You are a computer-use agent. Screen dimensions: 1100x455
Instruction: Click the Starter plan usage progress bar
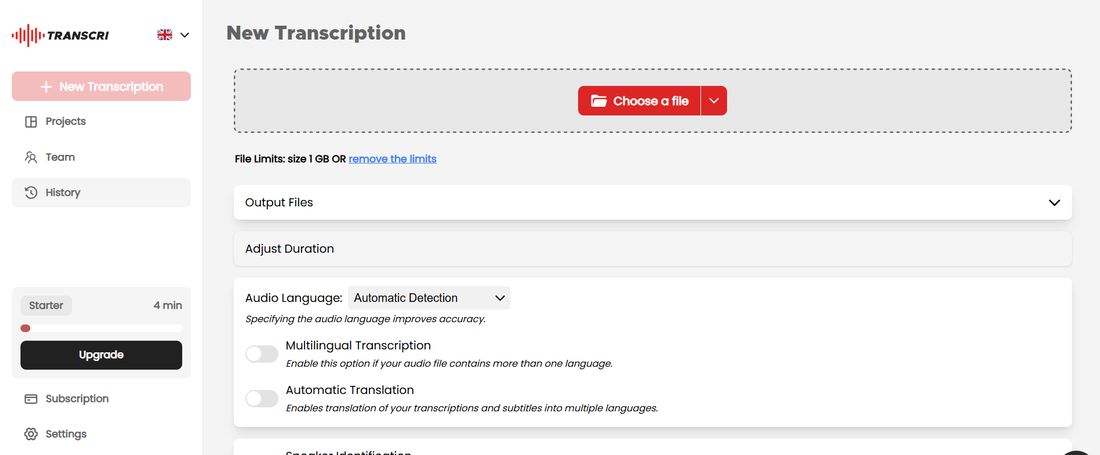(101, 328)
